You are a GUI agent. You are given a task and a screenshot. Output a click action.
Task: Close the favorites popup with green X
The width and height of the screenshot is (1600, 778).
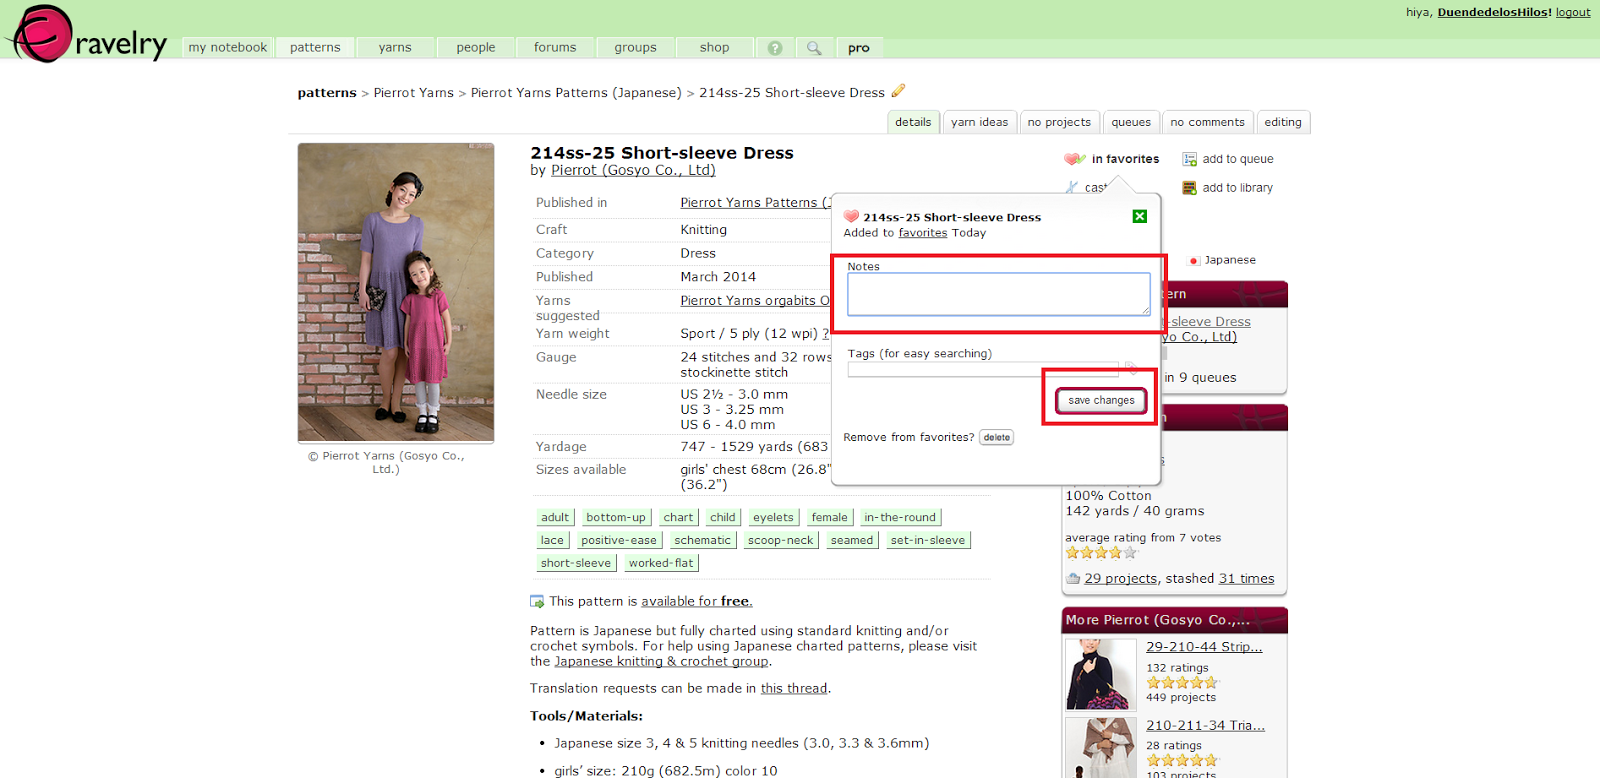tap(1140, 216)
